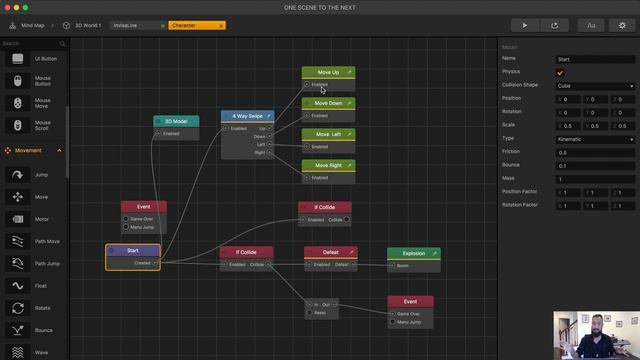This screenshot has height=360, width=640.
Task: Open the Collision Shape dropdown
Action: [x=595, y=86]
